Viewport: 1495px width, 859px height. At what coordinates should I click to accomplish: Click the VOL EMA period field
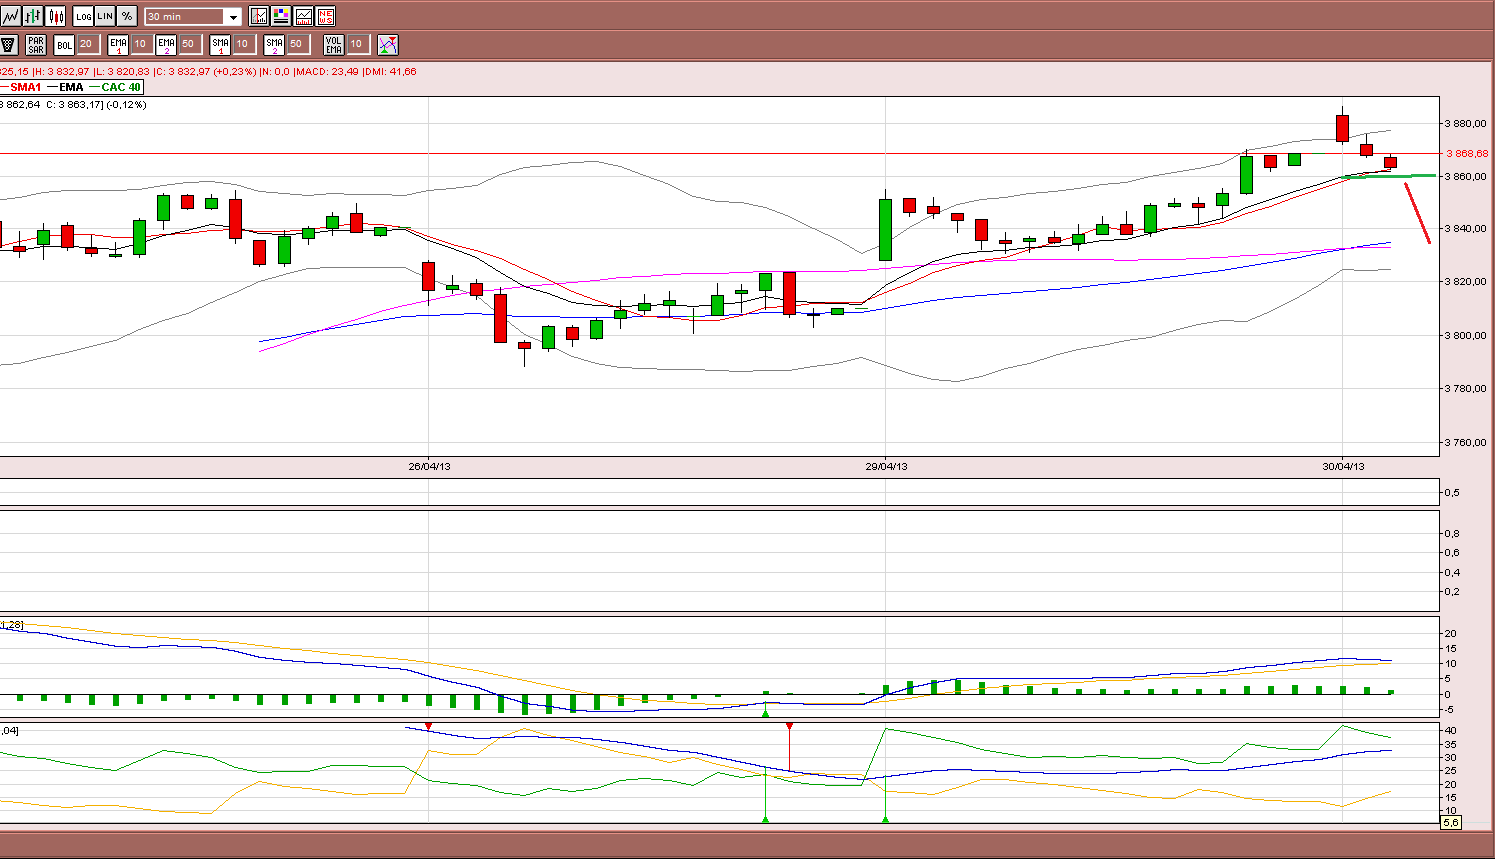pos(357,44)
